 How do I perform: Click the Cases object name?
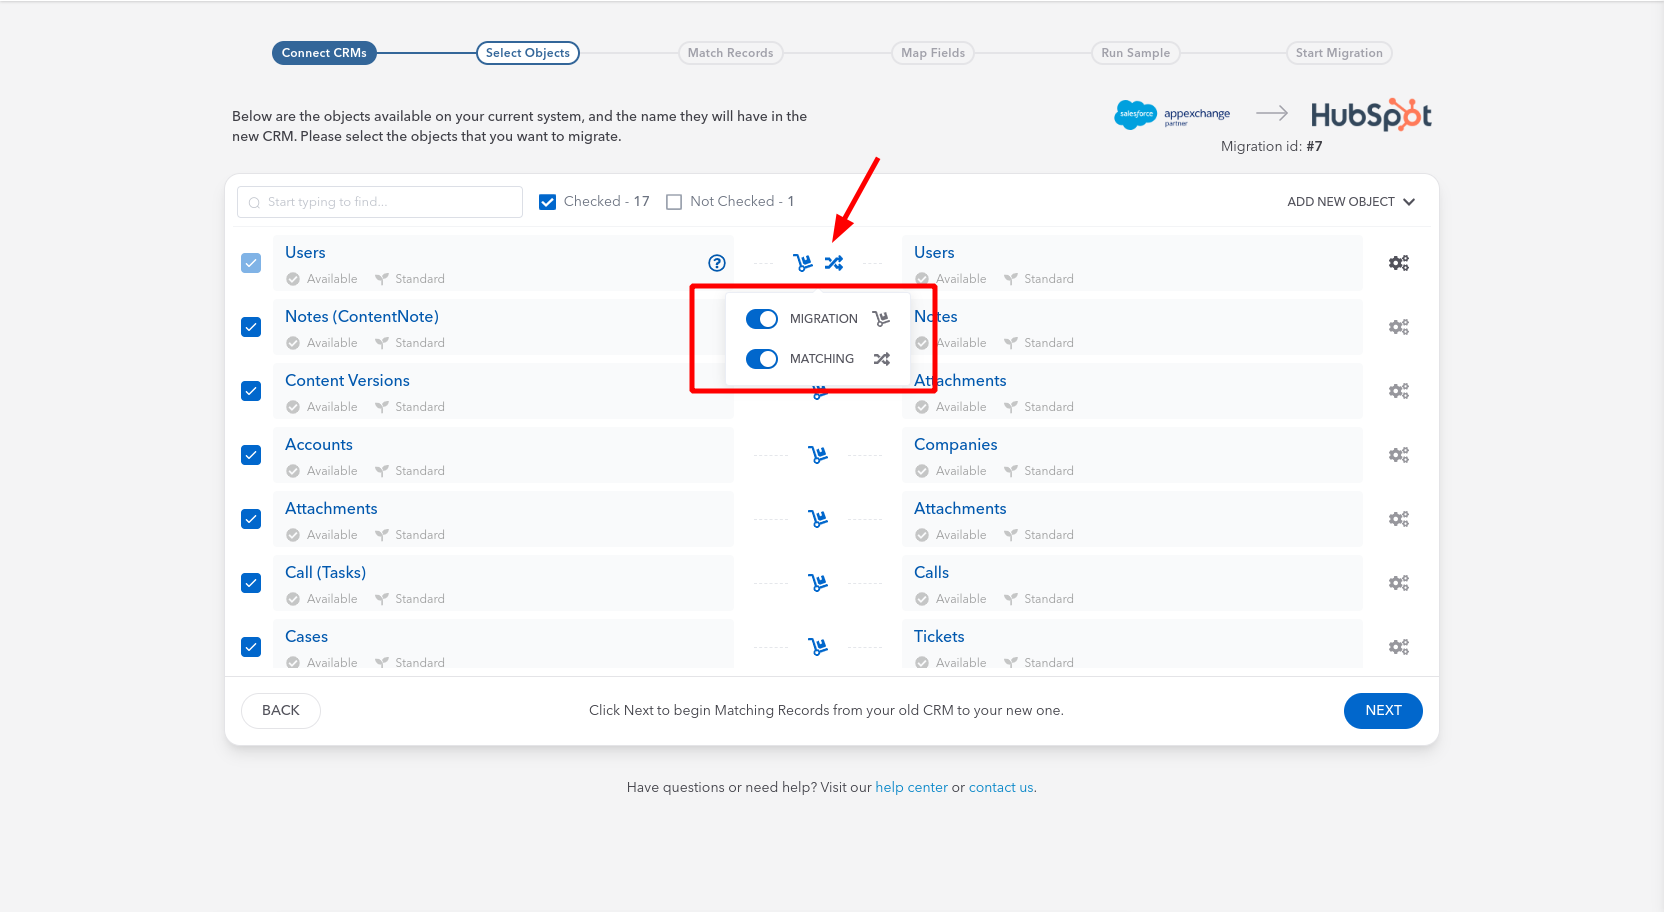point(306,637)
